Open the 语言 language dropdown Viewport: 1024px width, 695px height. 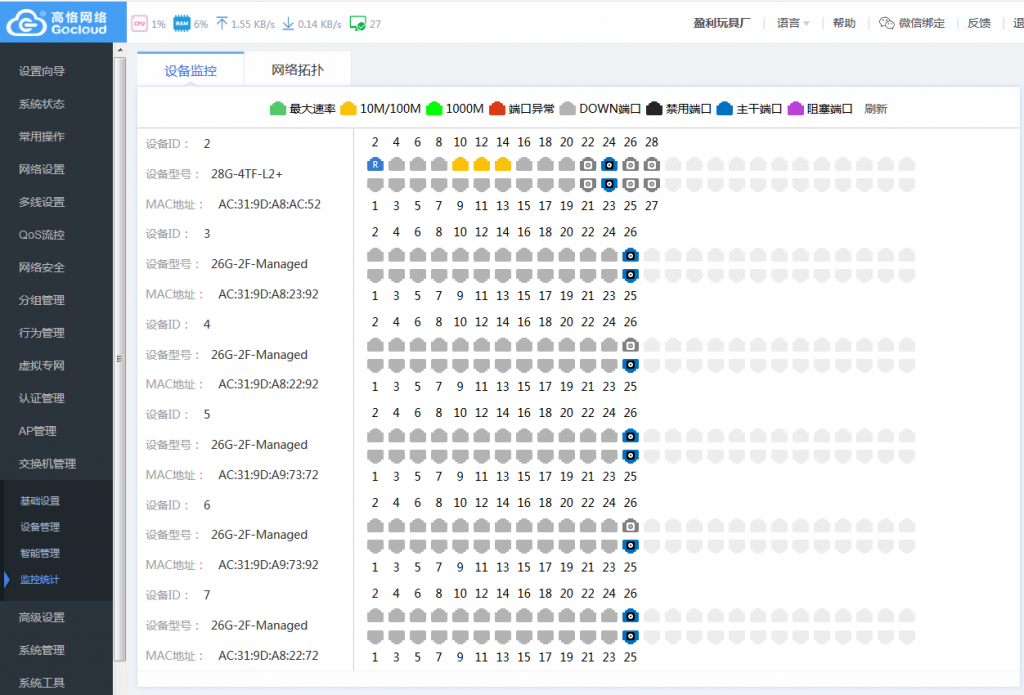click(x=793, y=23)
